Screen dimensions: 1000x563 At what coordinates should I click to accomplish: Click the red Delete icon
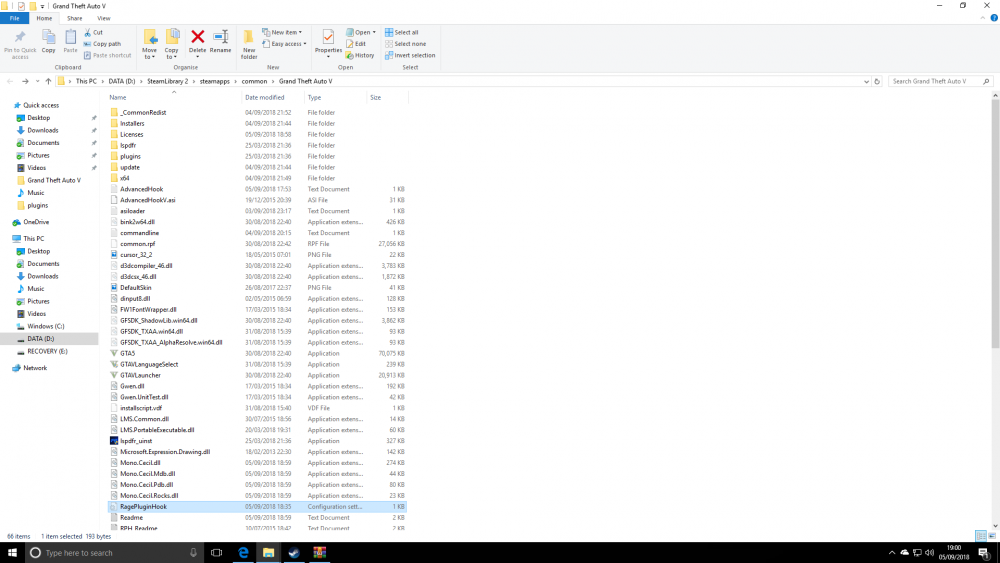(198, 37)
